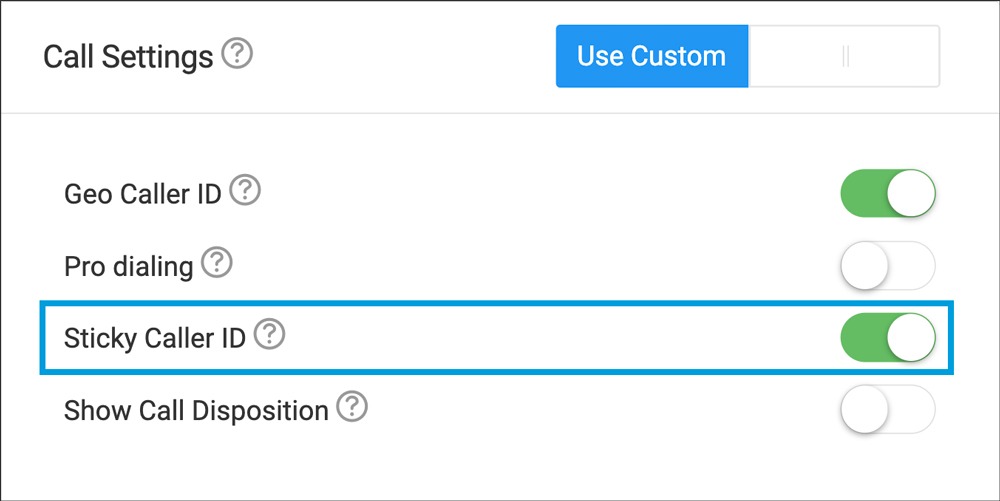Select the Pro dialing label text
1000x501 pixels.
coord(128,267)
